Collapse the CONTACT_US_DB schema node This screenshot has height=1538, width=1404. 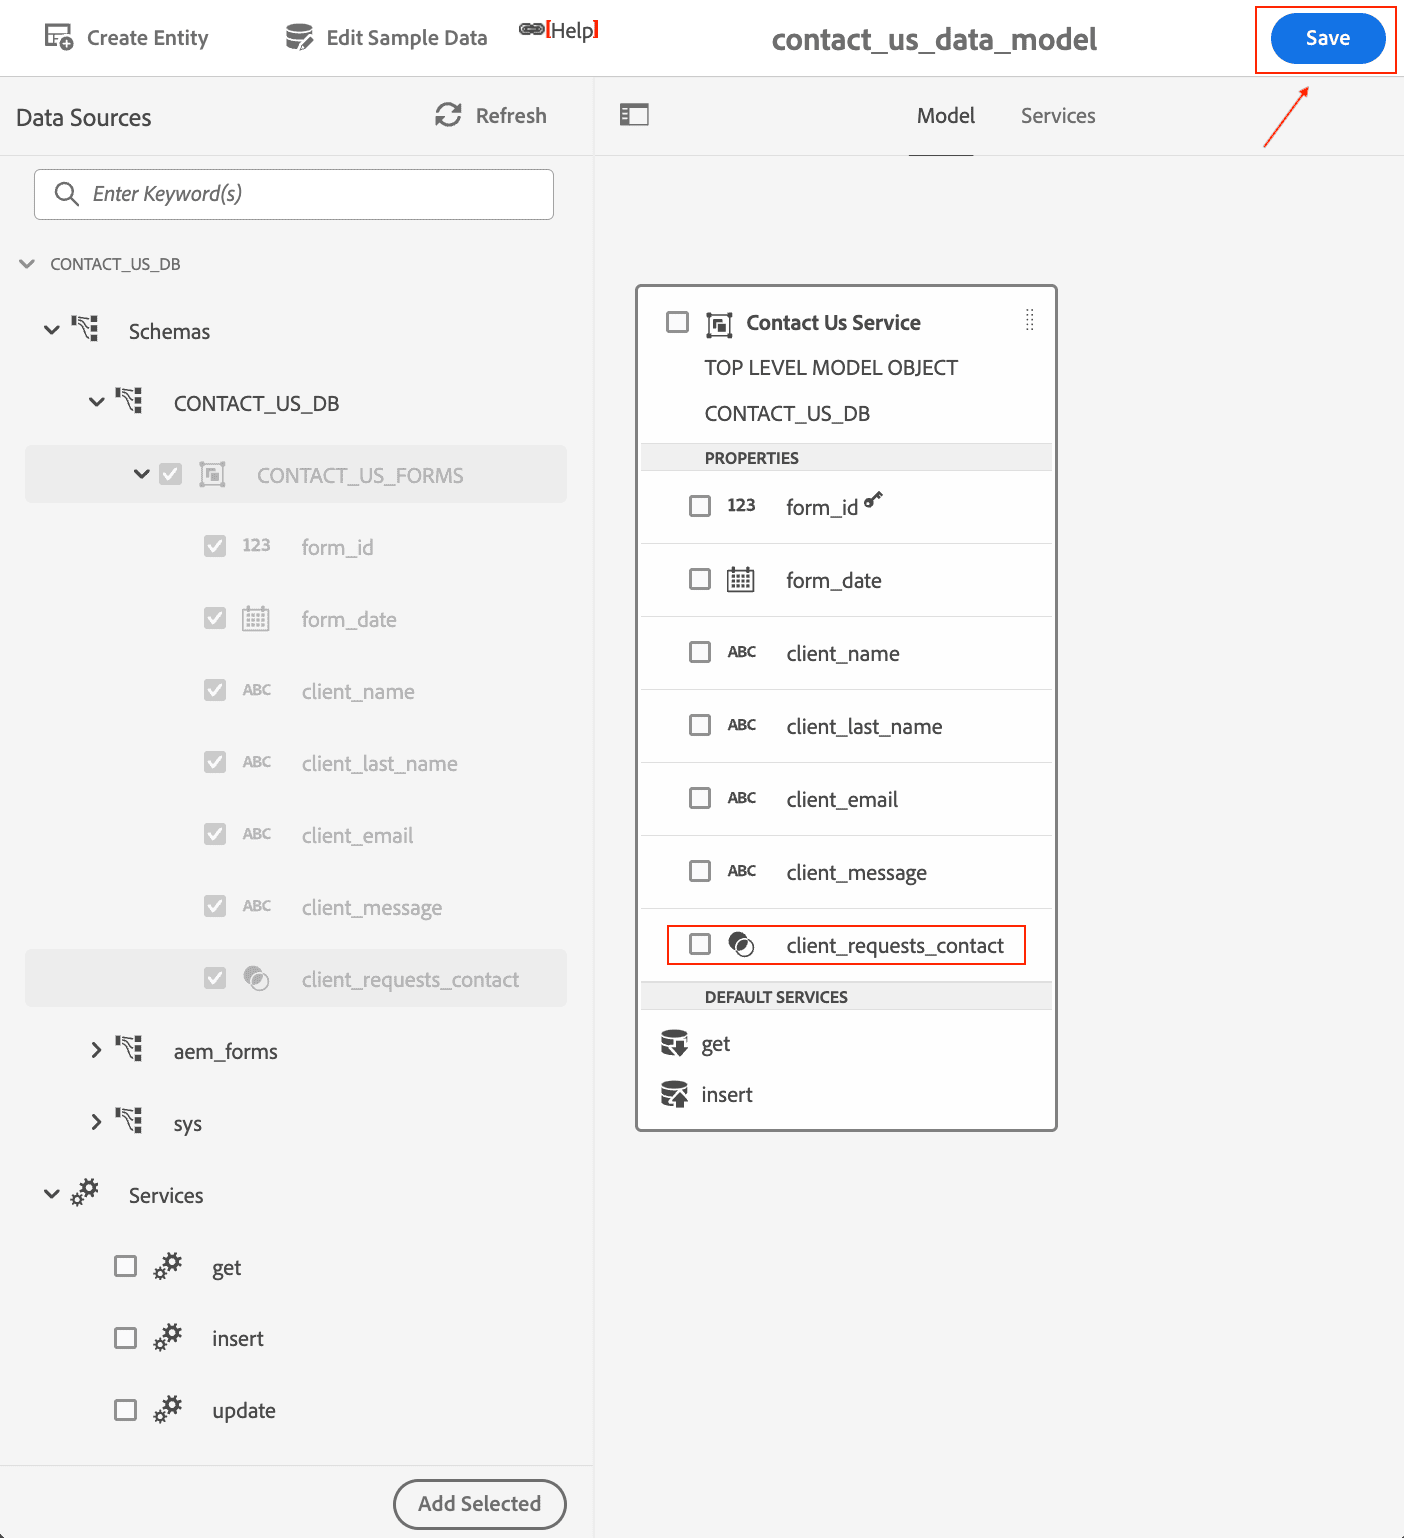pyautogui.click(x=97, y=402)
